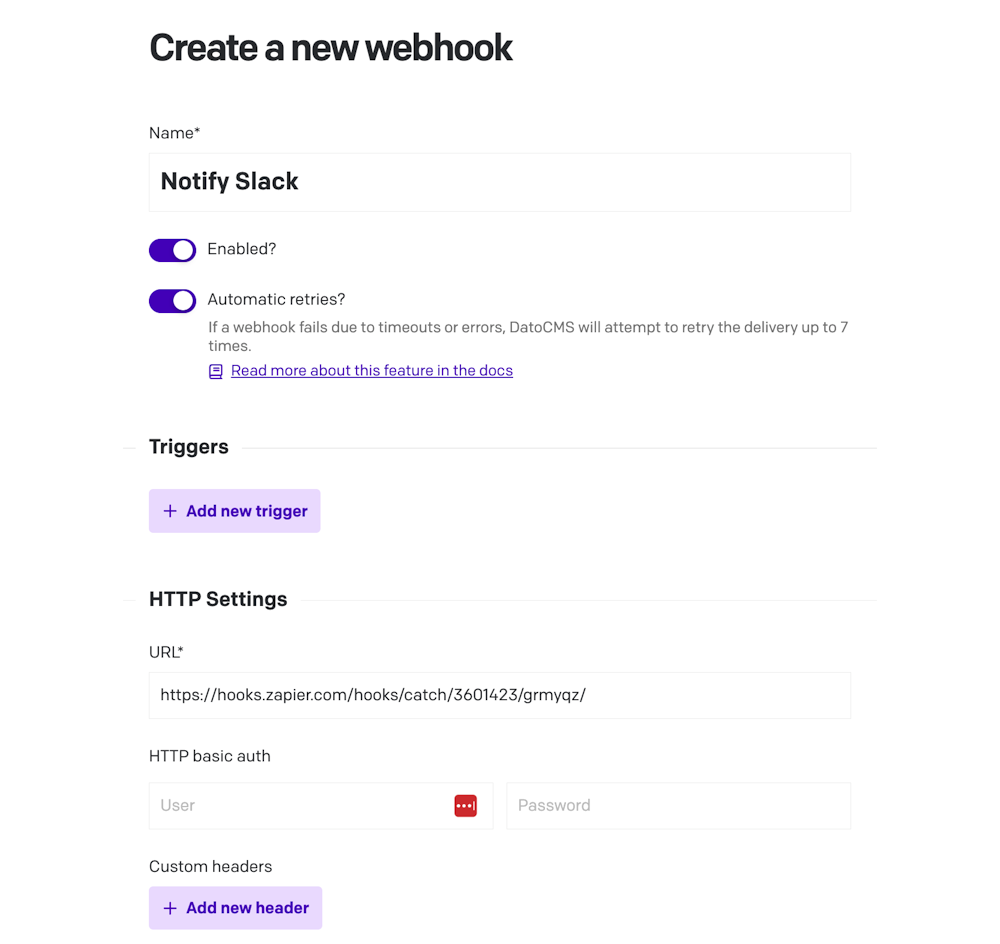This screenshot has width=1000, height=944.
Task: Click the book icon beside the docs link
Action: coord(216,371)
